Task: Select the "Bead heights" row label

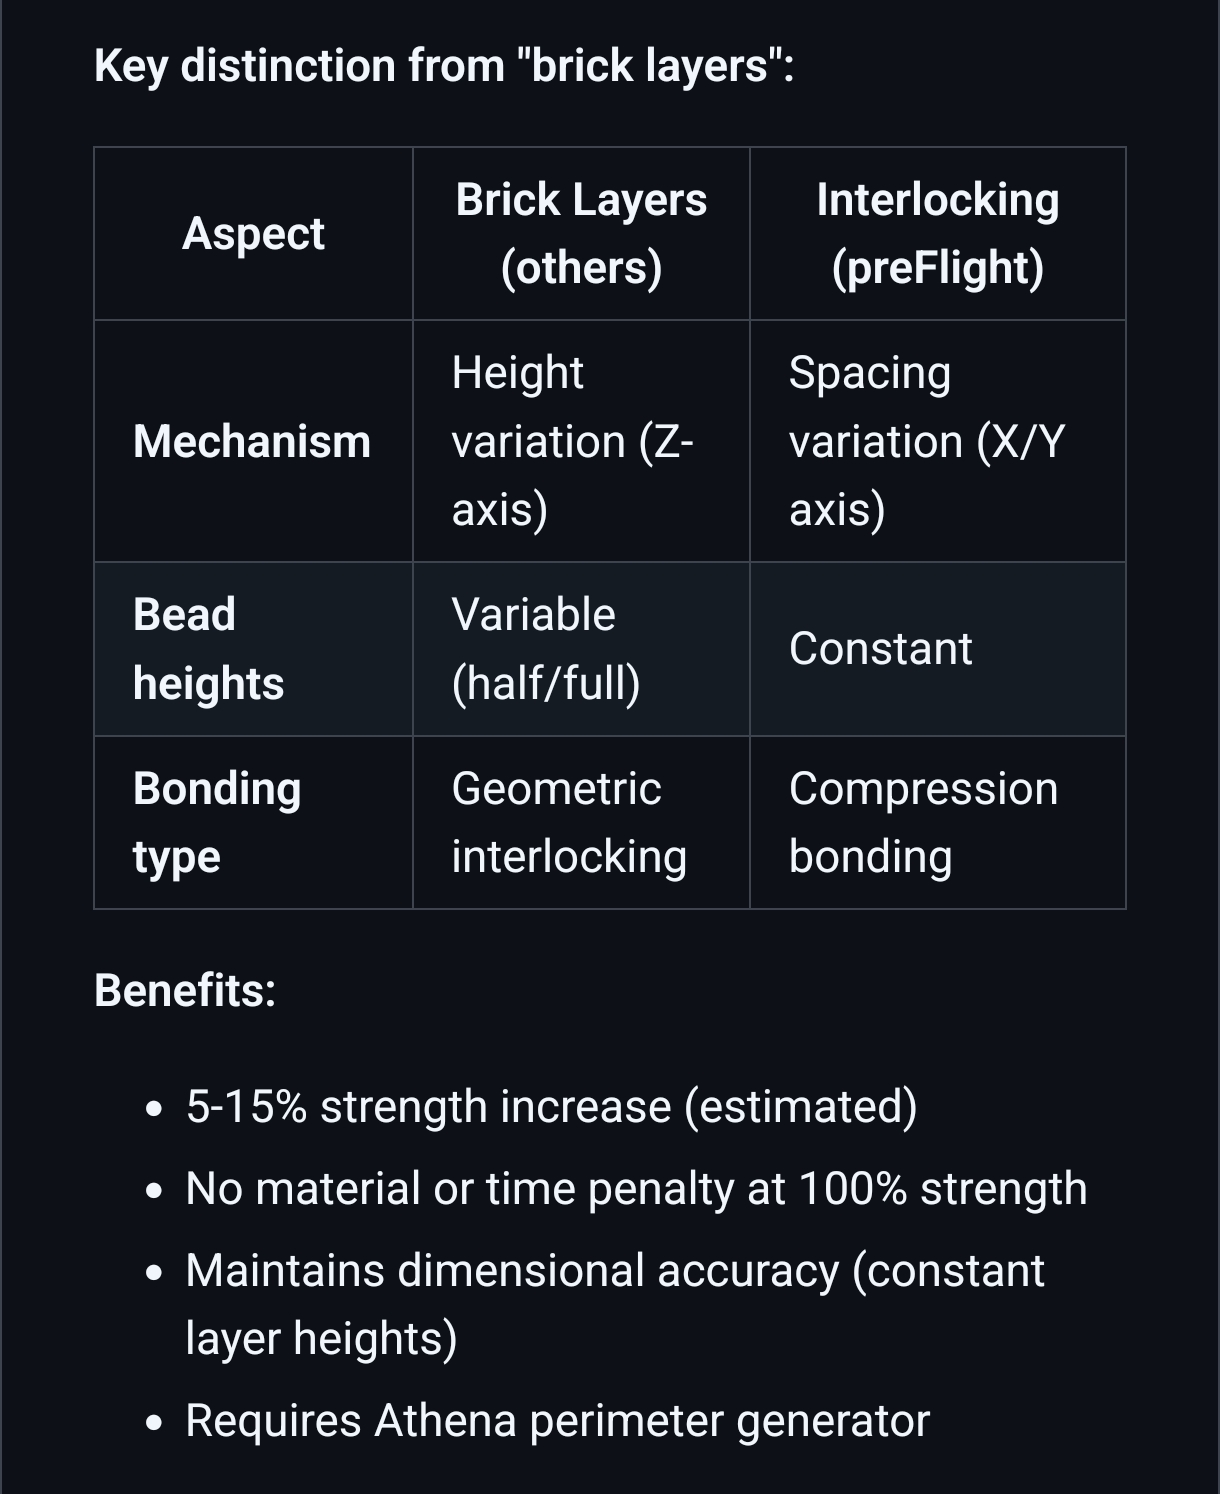Action: (x=208, y=649)
